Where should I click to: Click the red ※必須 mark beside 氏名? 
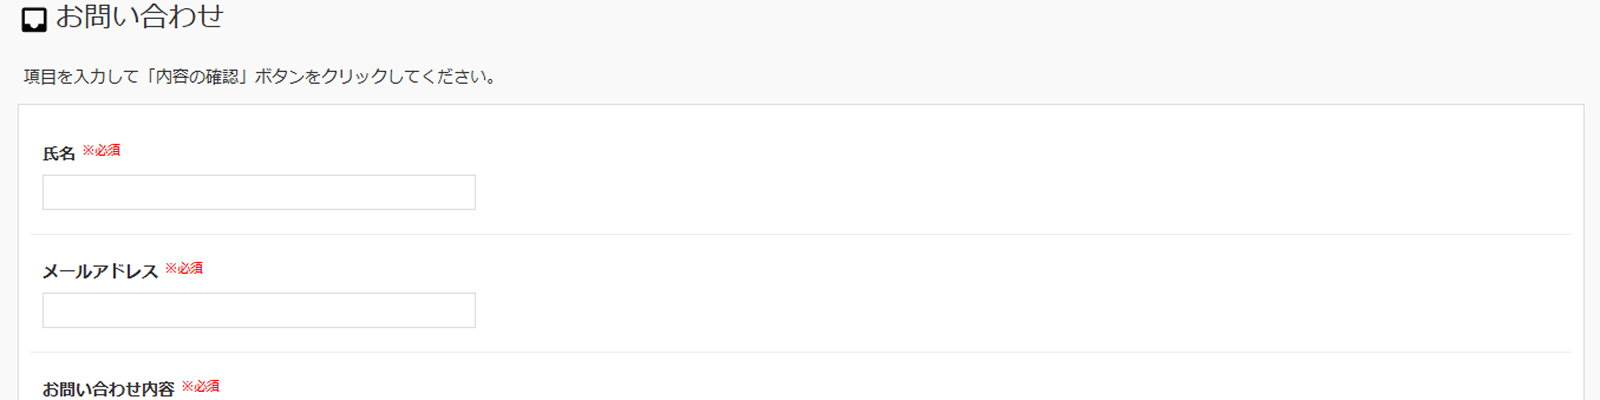pyautogui.click(x=101, y=150)
